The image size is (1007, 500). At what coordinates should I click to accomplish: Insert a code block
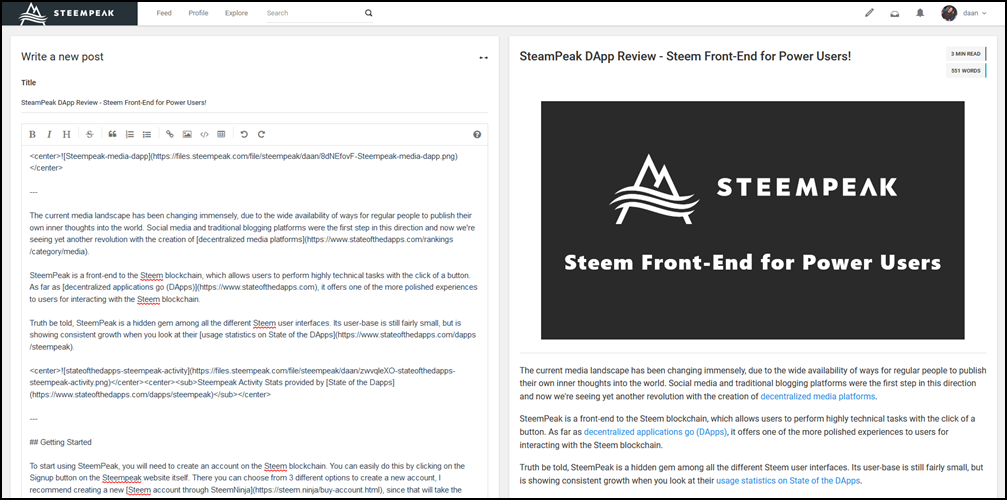click(204, 134)
